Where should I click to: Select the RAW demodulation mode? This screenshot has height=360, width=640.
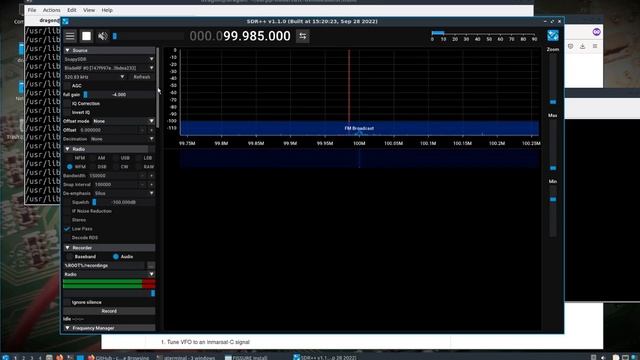pyautogui.click(x=144, y=167)
